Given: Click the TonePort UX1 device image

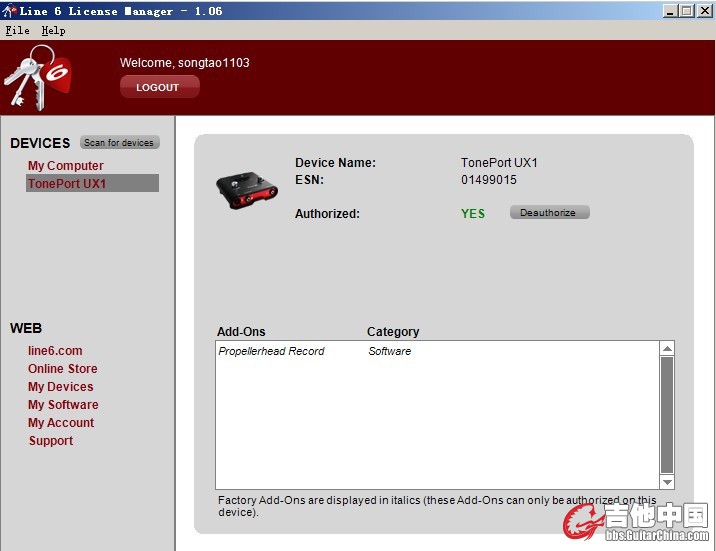Looking at the screenshot, I should click(247, 187).
